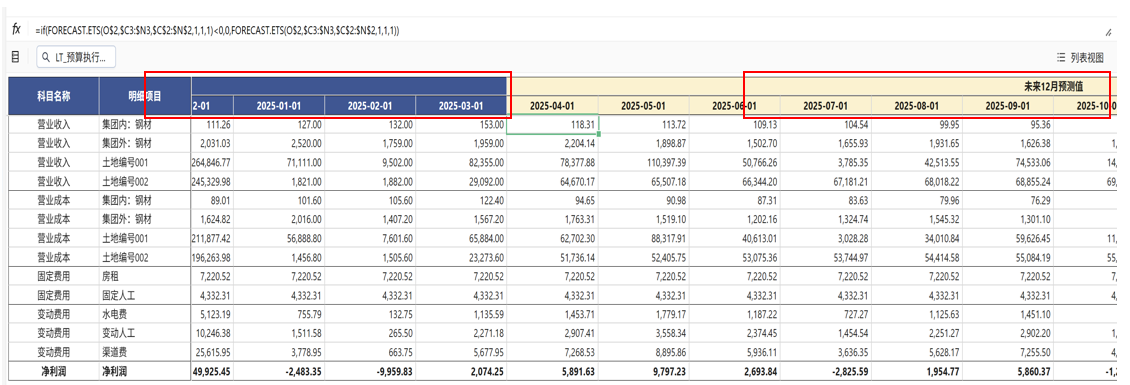Image resolution: width=1130 pixels, height=385 pixels.
Task: Select the 2025-07-01 column header
Action: point(827,105)
